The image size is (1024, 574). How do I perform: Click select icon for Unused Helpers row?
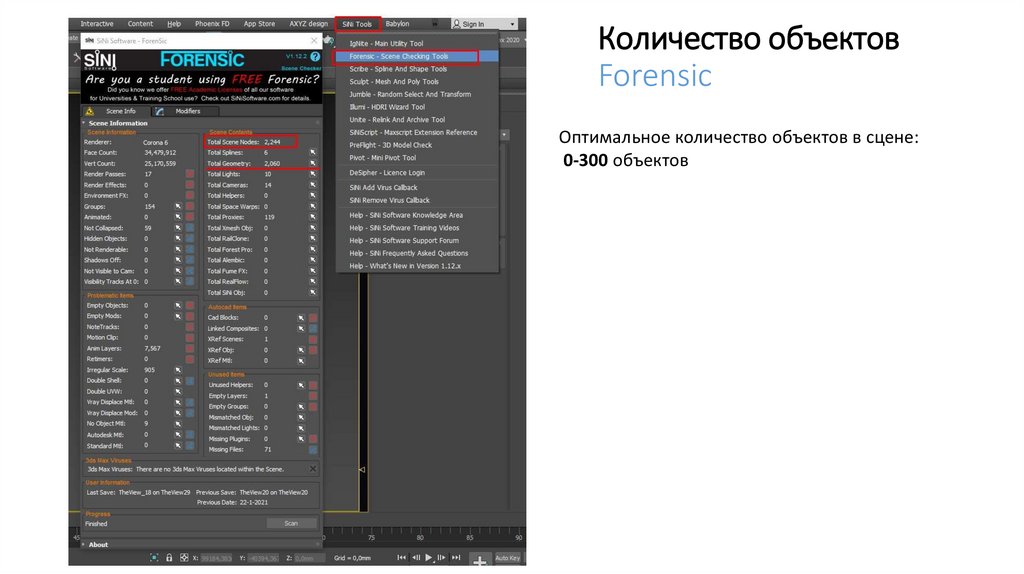coord(301,385)
